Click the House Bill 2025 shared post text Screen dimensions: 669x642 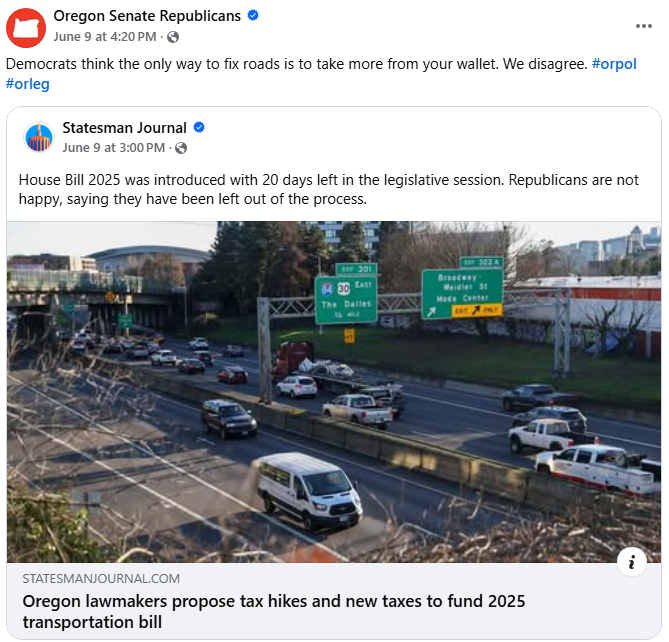tap(329, 189)
